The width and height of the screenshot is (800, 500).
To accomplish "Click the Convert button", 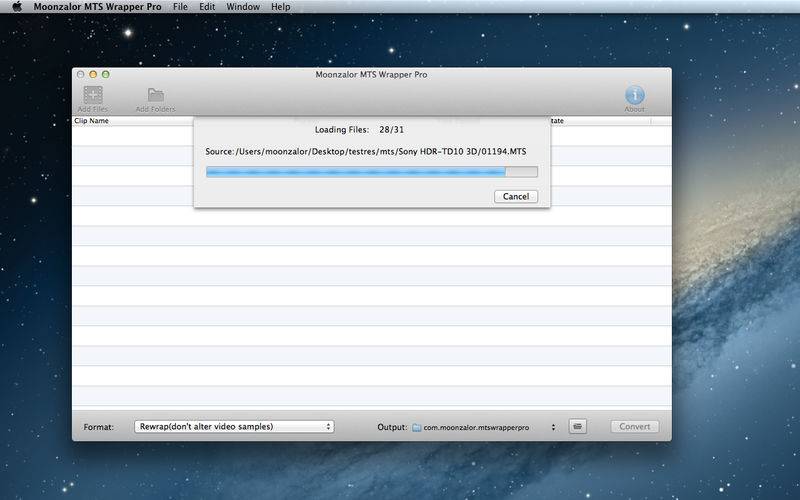I will tap(635, 427).
